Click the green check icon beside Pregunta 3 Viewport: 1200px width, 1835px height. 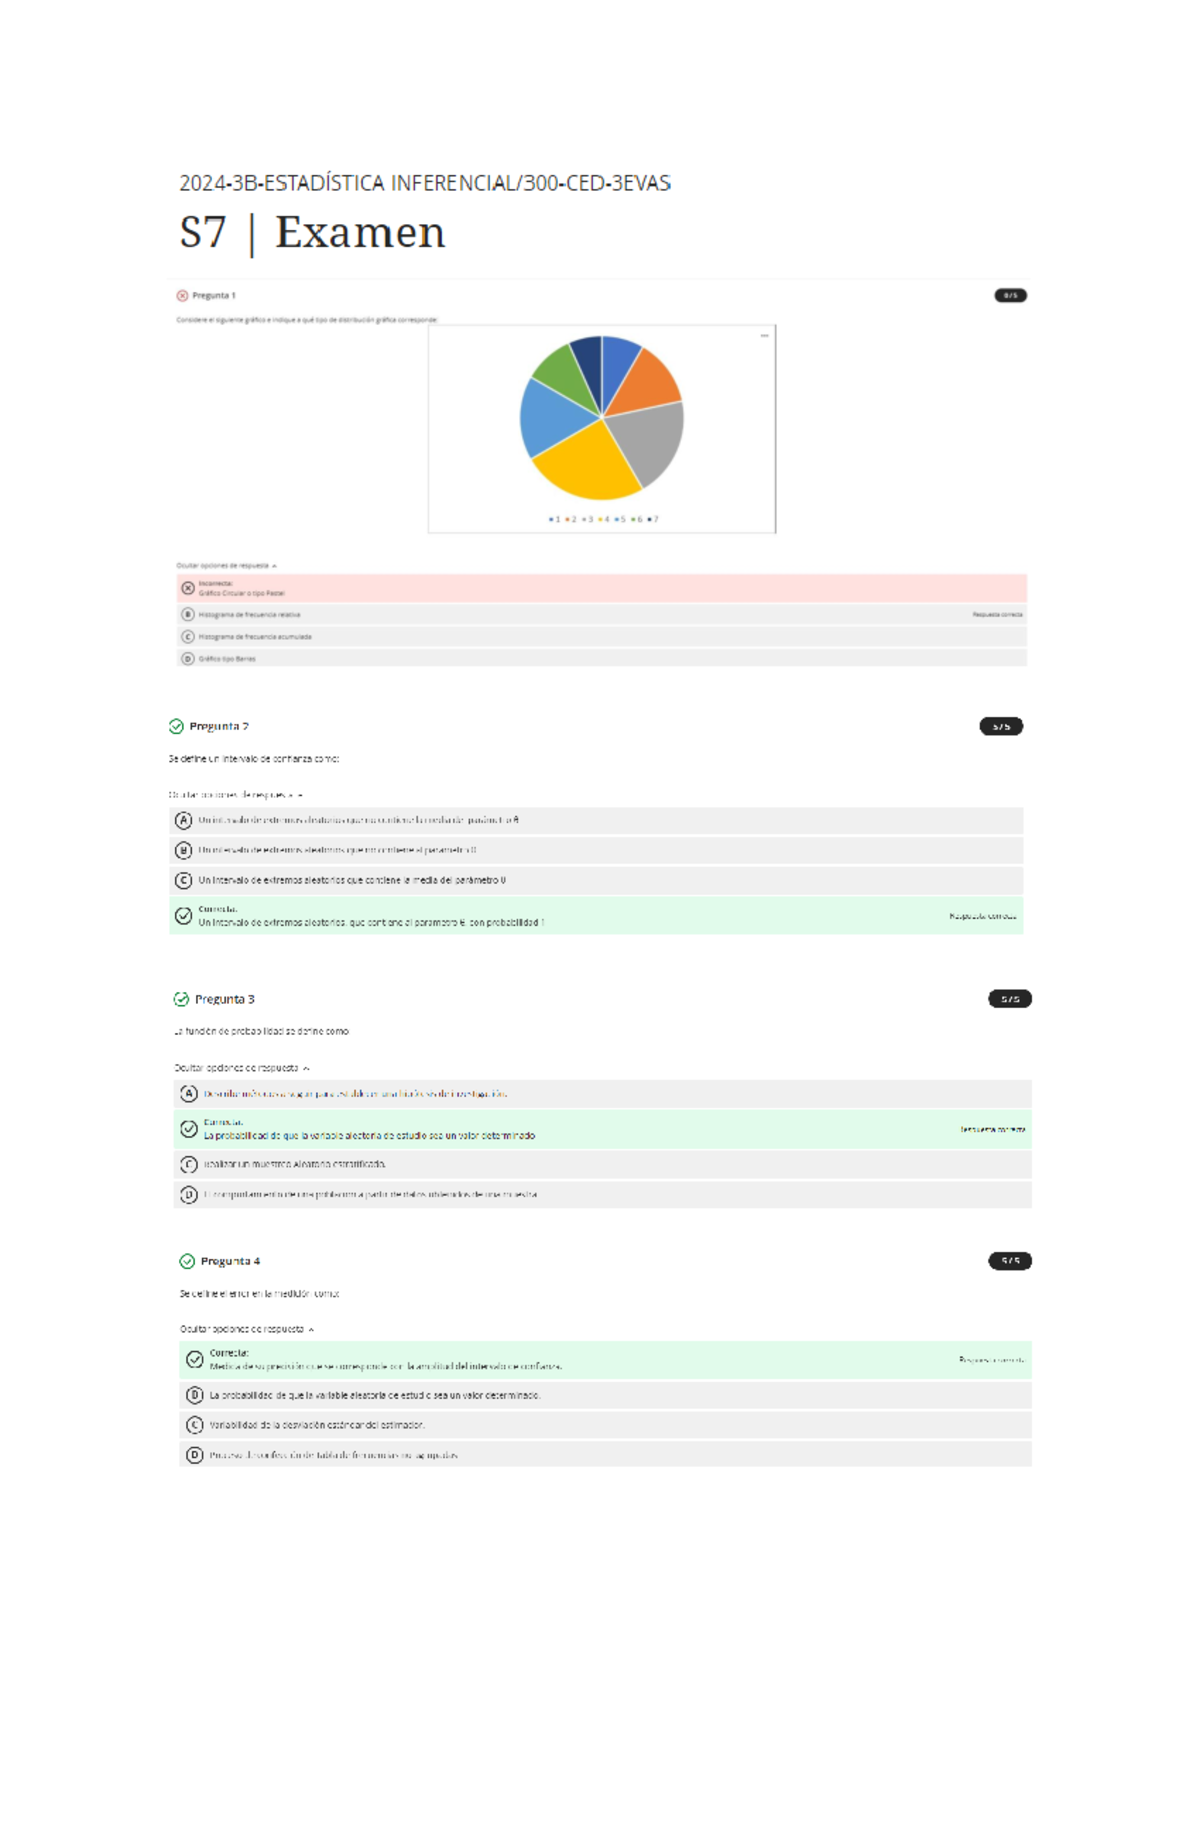point(181,999)
